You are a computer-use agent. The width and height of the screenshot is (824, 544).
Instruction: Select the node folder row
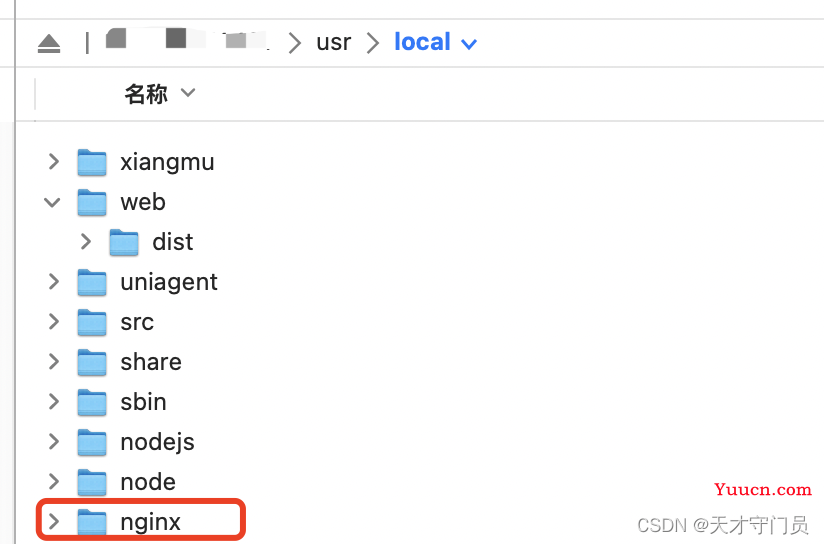pyautogui.click(x=420, y=482)
